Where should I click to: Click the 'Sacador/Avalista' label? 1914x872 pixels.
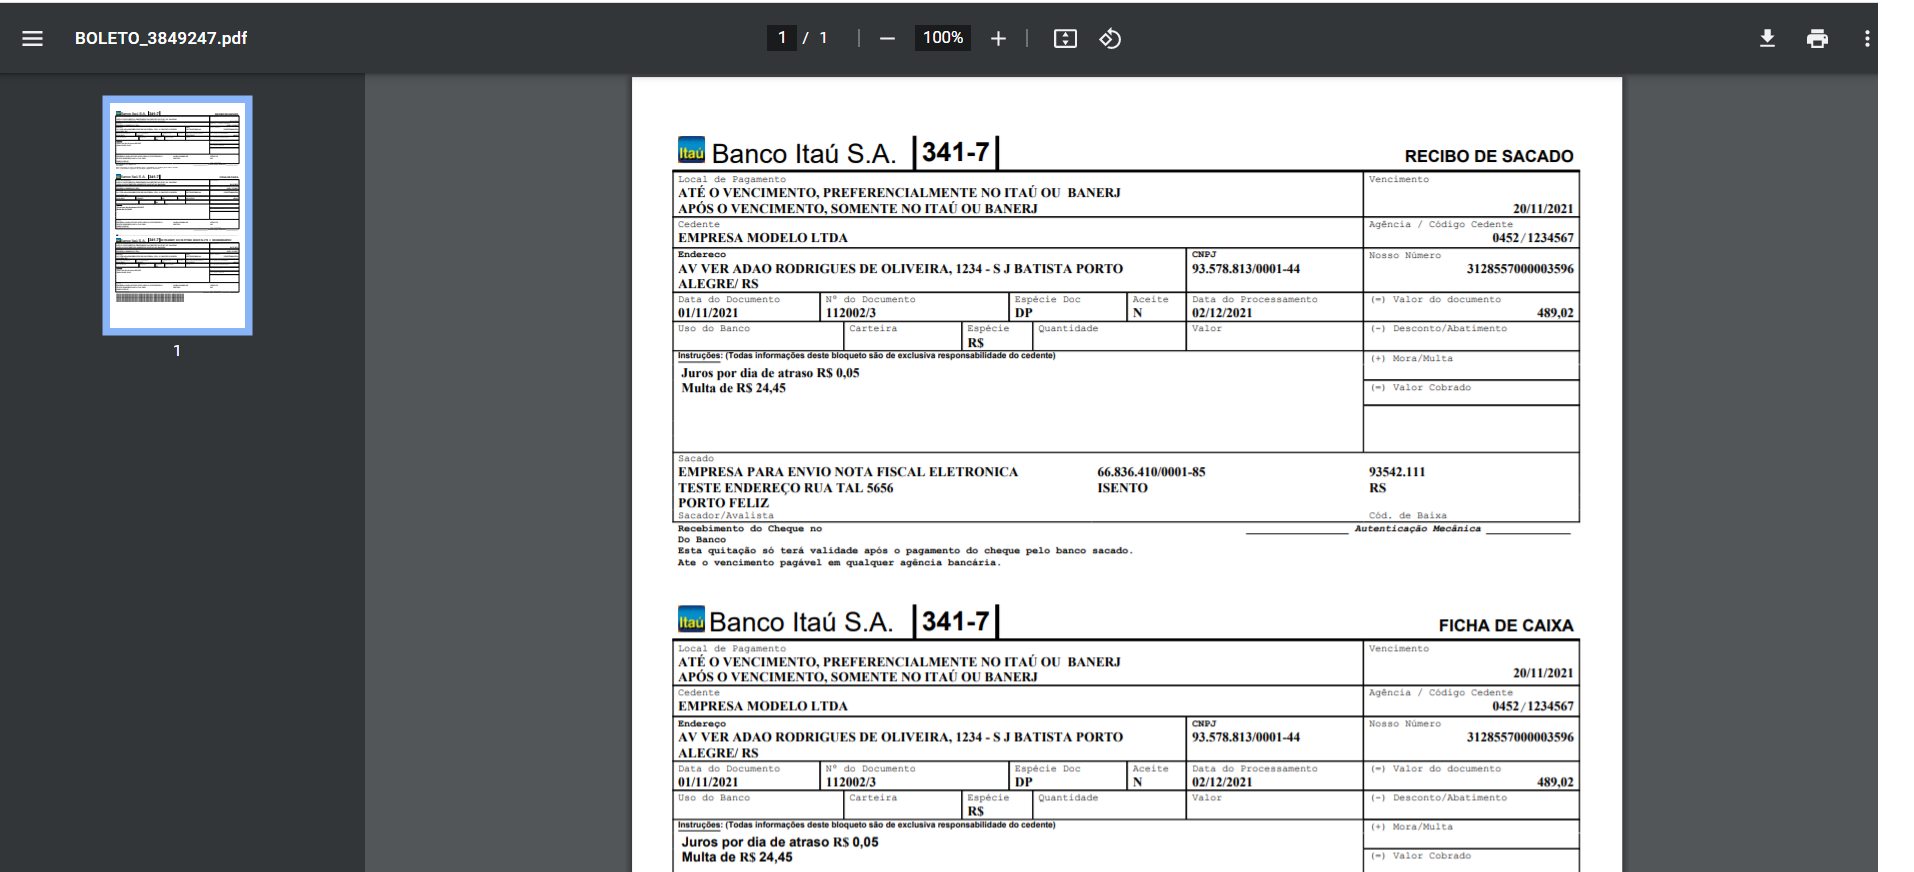(x=726, y=516)
